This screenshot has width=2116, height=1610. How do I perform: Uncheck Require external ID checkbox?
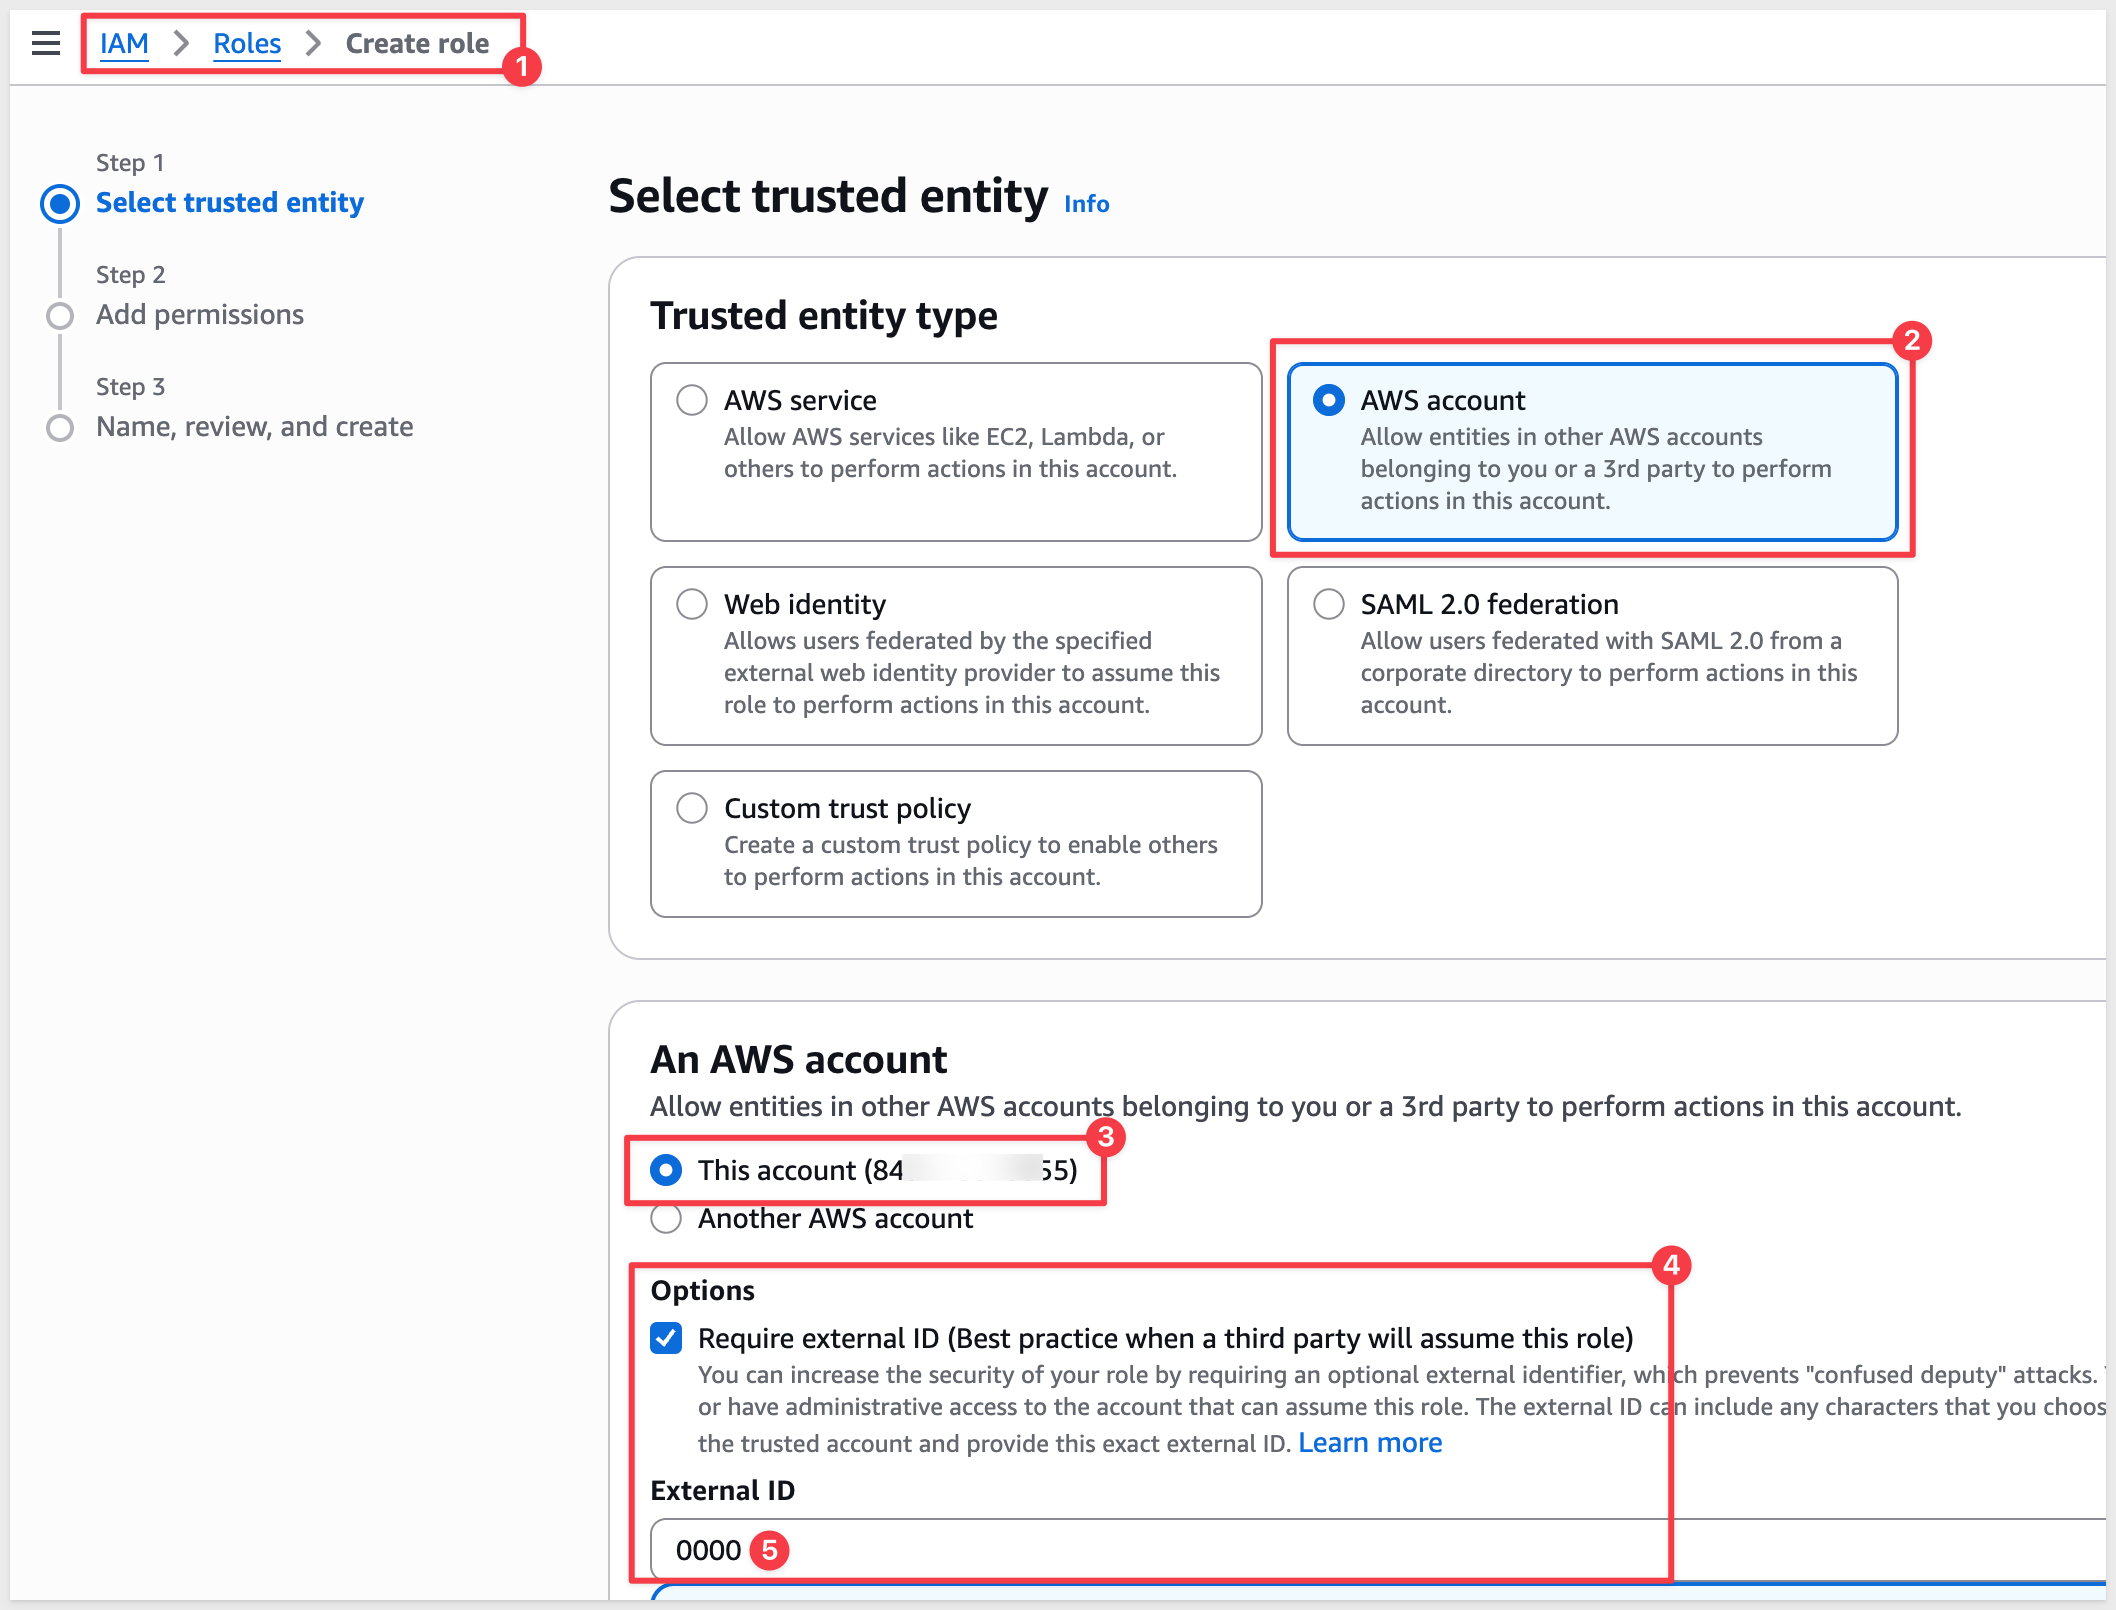(666, 1338)
